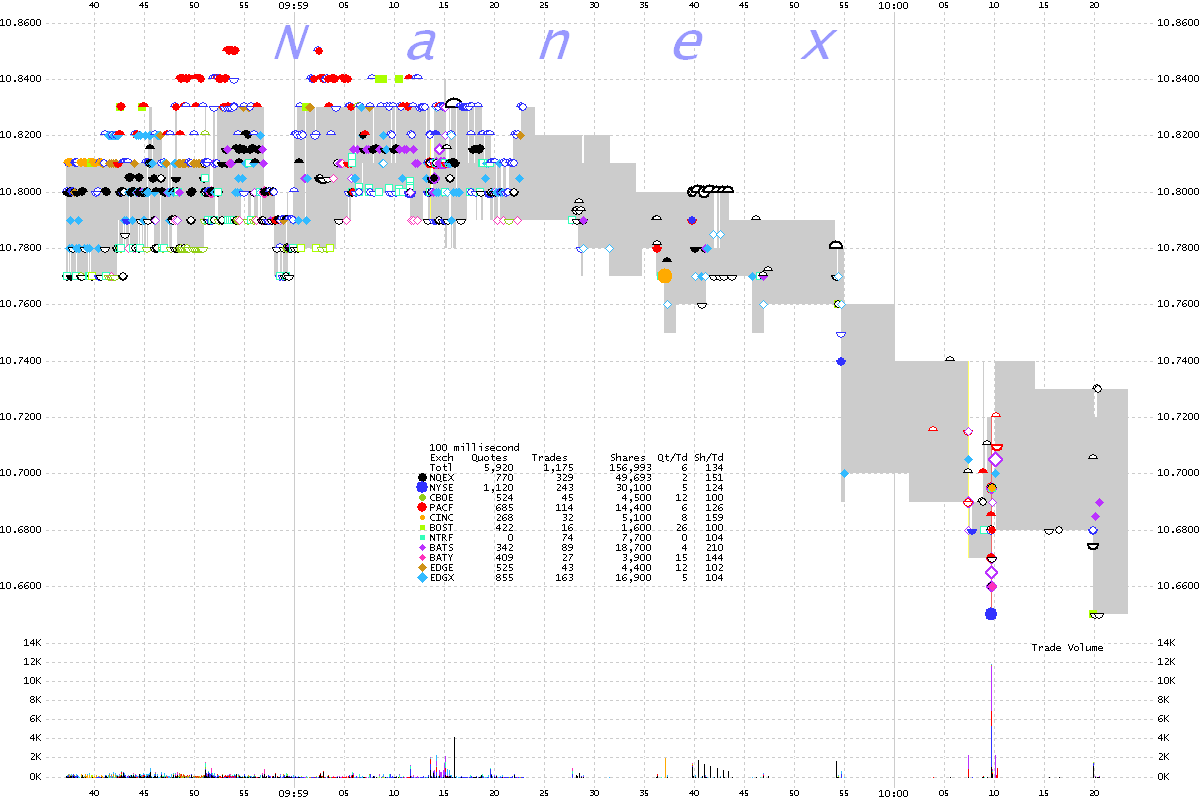Click total shares value "156,993"
The image size is (1200, 800).
[x=630, y=467]
